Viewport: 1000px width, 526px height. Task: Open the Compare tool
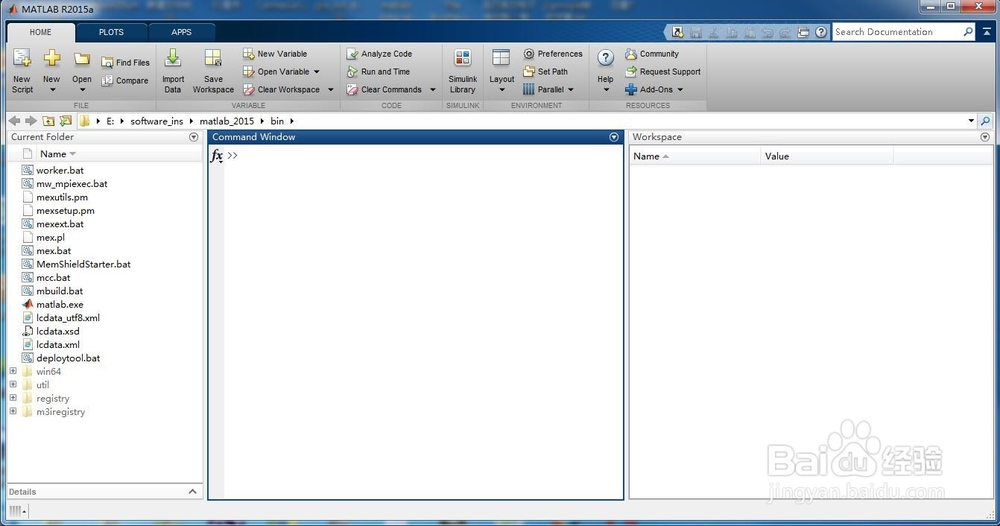tap(125, 80)
